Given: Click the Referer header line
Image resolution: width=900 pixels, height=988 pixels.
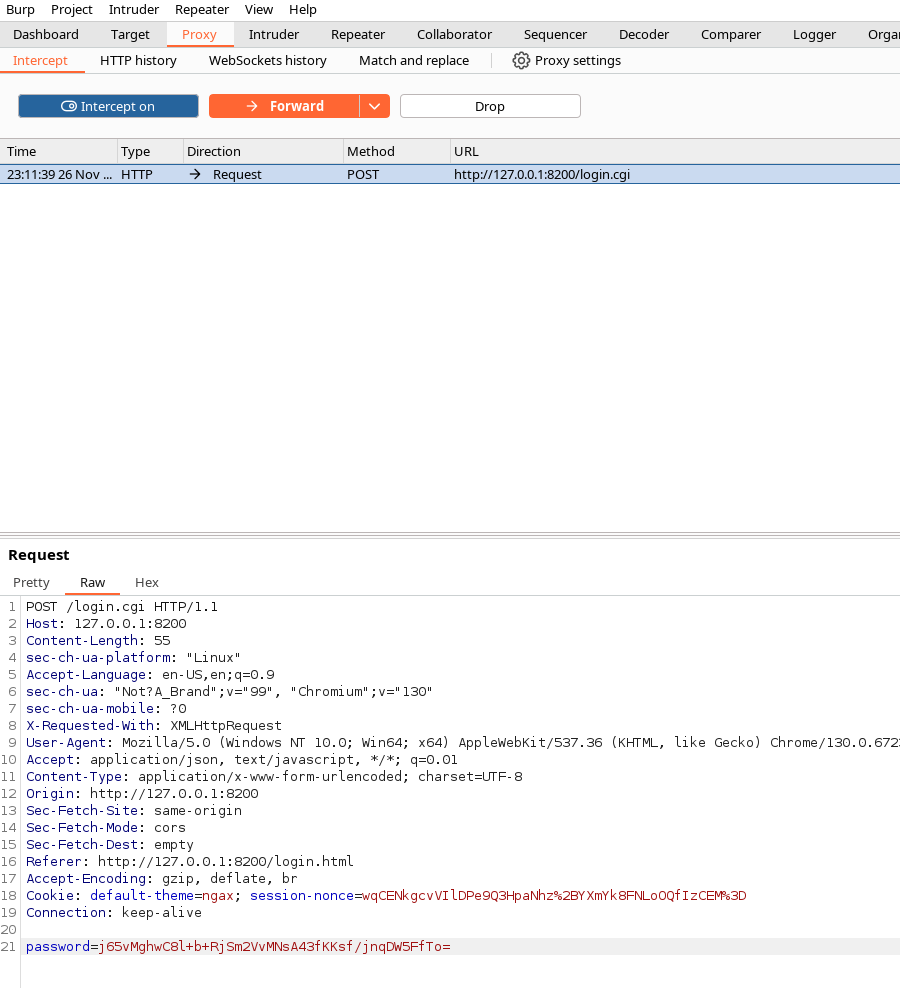Looking at the screenshot, I should (190, 862).
